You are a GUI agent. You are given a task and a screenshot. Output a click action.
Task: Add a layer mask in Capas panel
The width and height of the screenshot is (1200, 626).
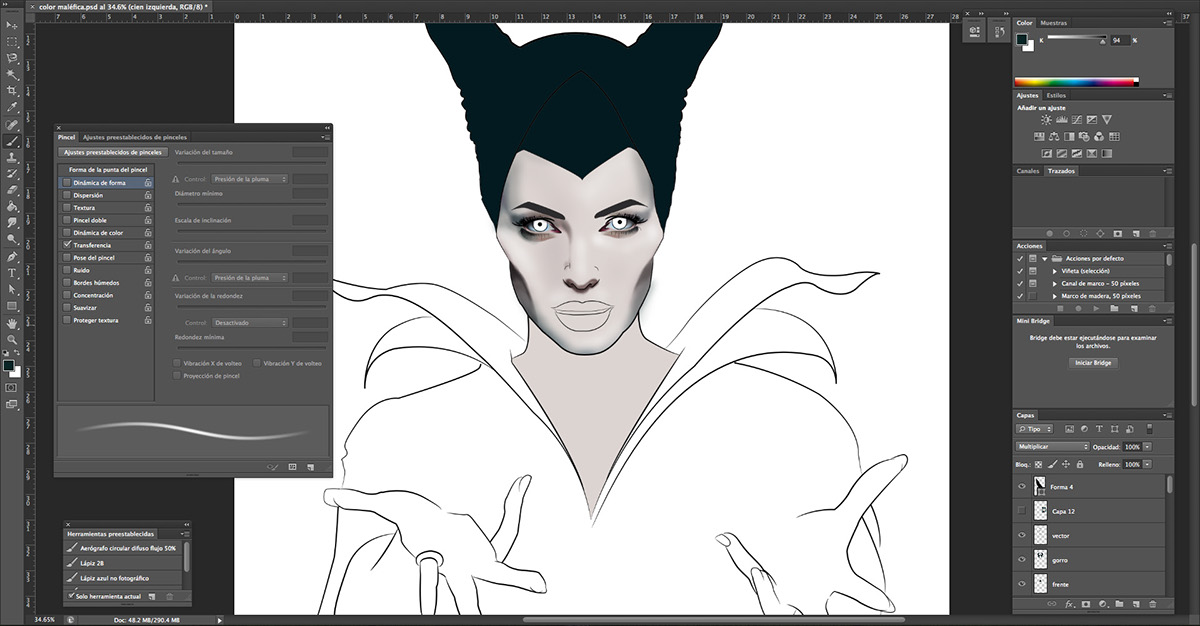point(1085,604)
